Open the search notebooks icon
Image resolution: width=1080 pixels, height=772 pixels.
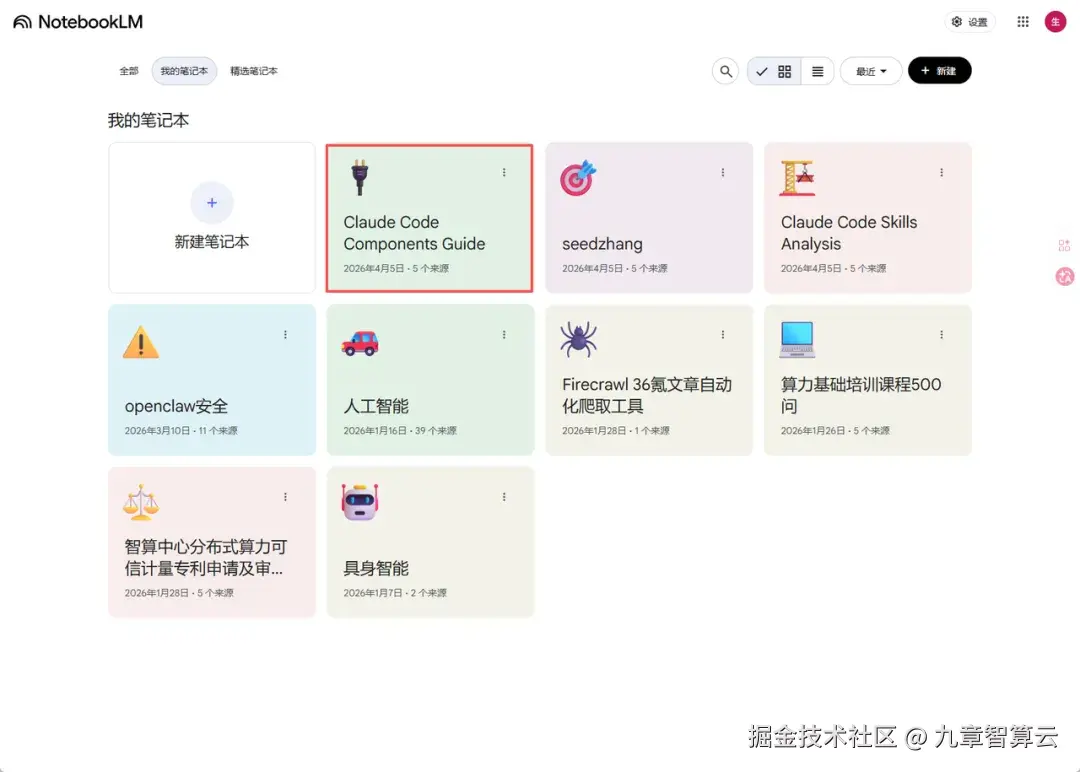coord(725,71)
